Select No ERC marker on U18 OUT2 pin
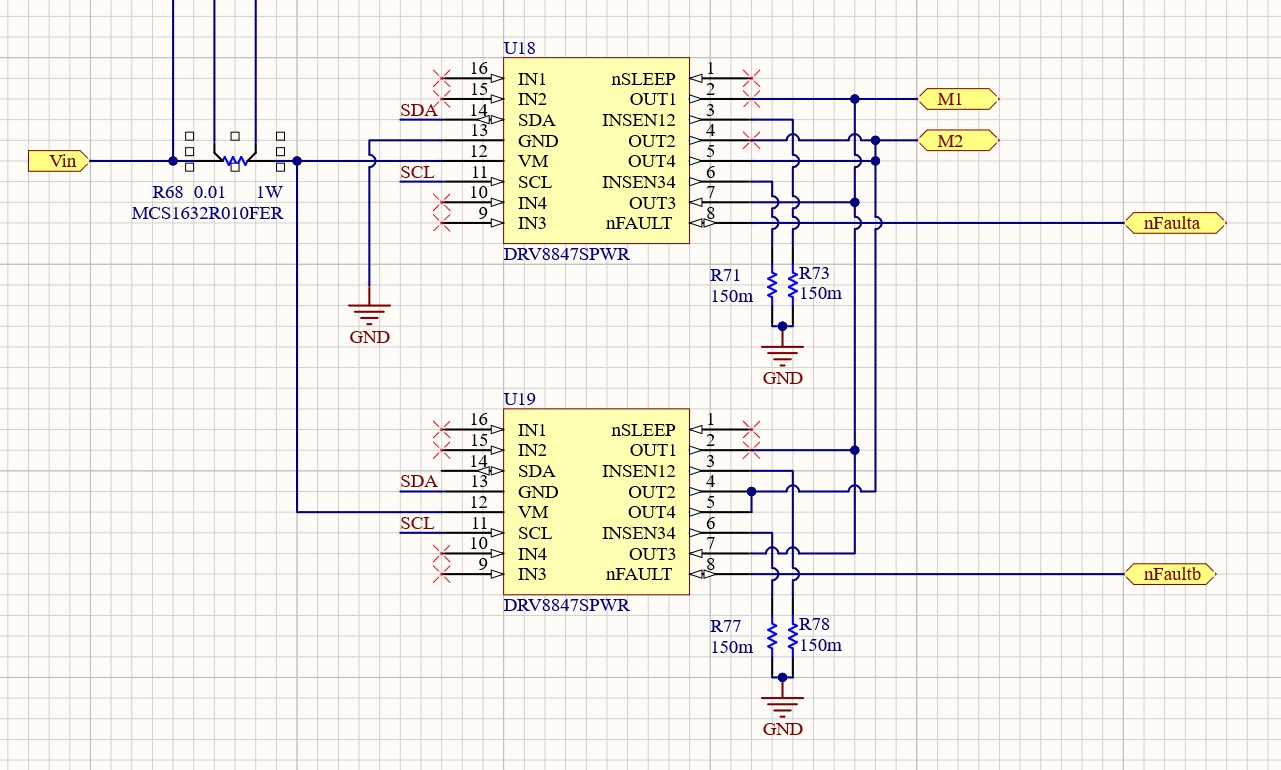The image size is (1281, 770). (752, 141)
